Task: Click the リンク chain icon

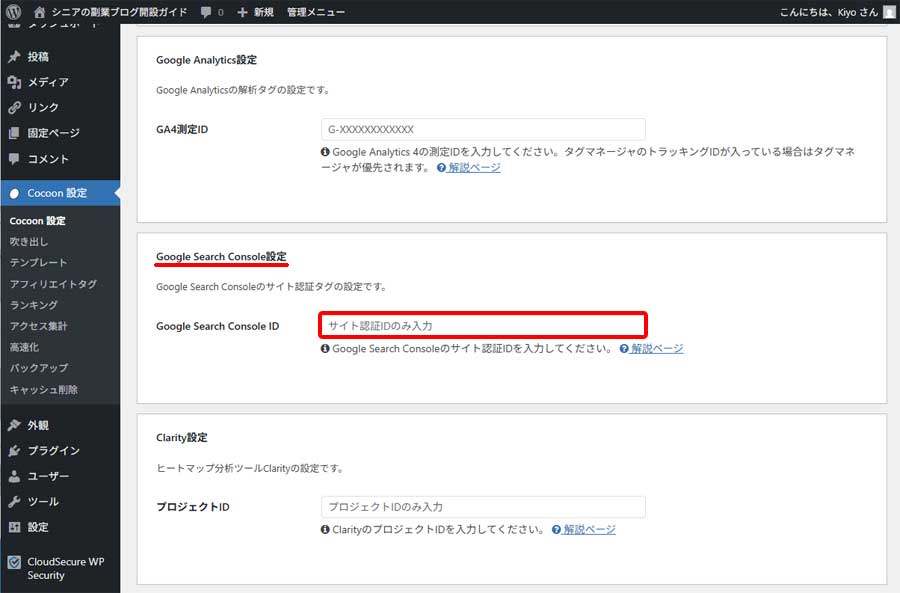Action: point(14,107)
